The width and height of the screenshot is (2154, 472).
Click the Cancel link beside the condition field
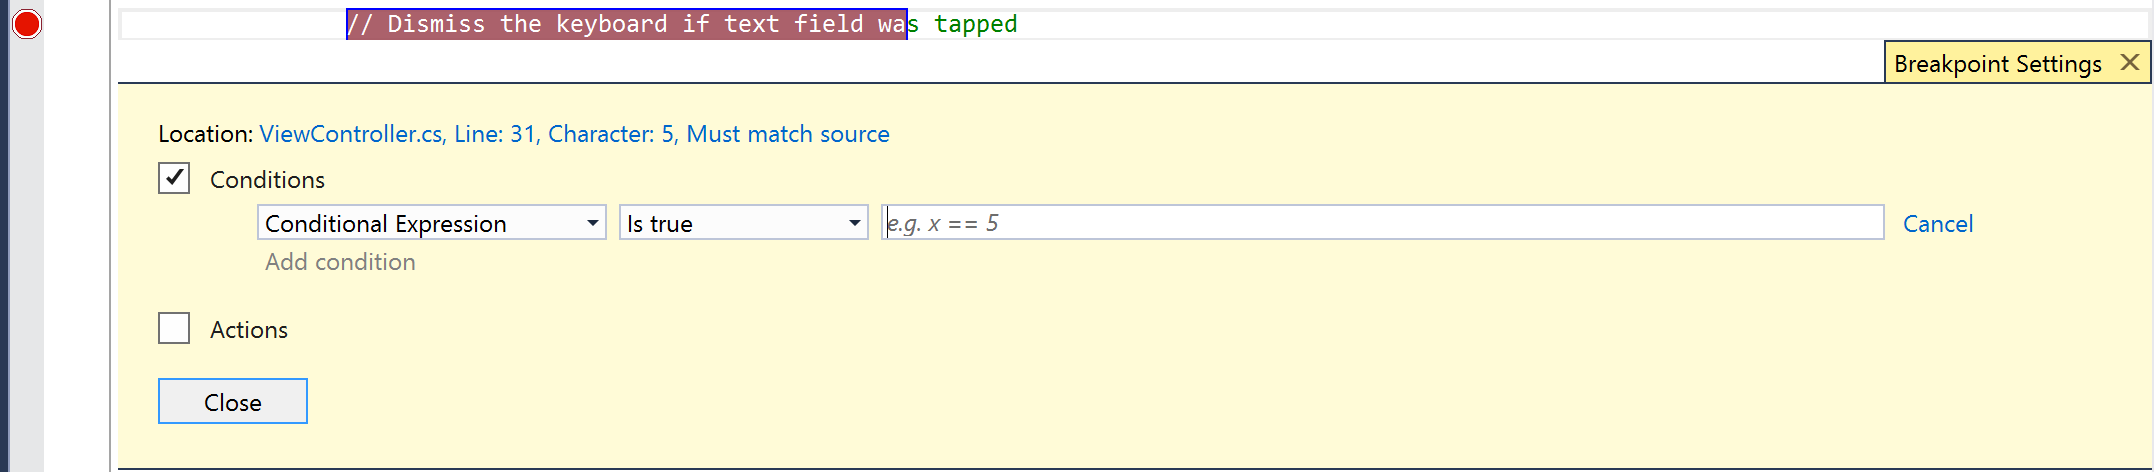click(x=1937, y=224)
